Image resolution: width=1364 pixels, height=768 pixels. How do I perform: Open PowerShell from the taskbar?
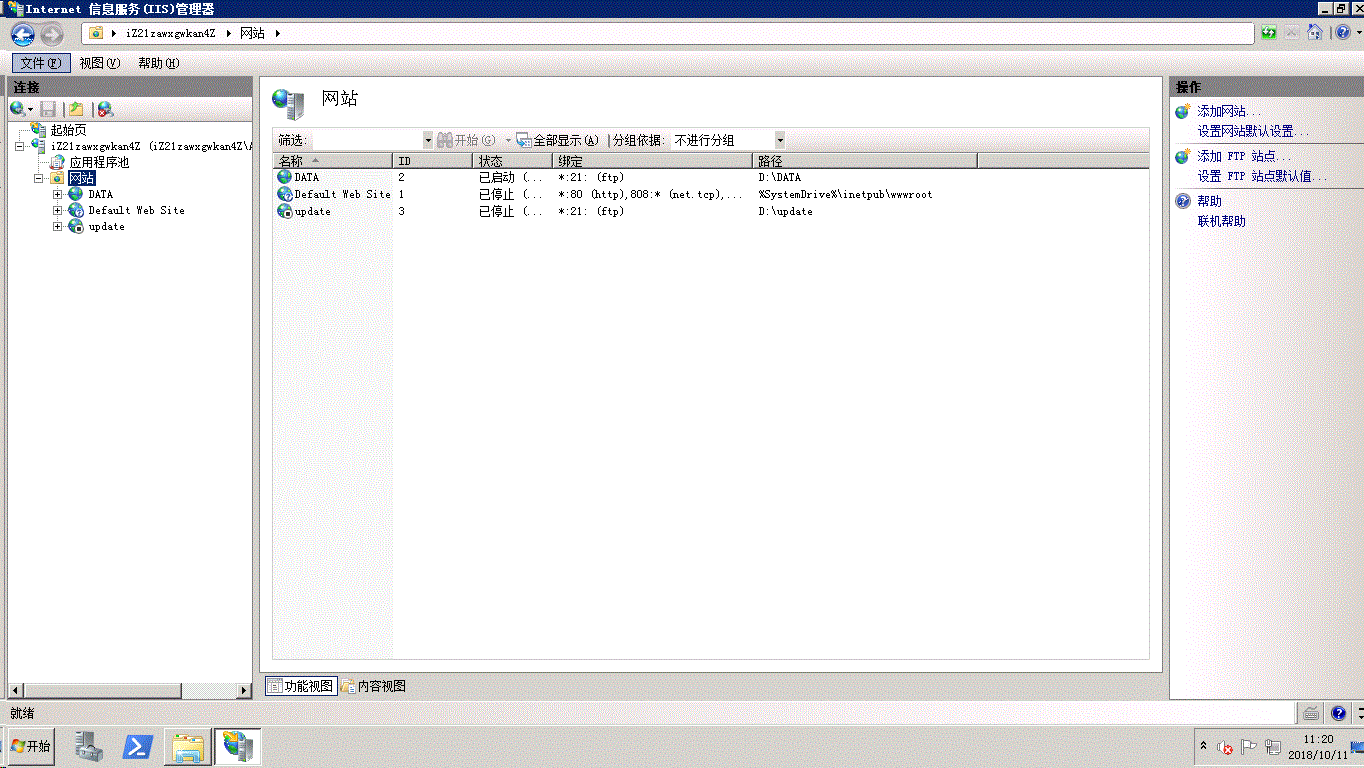point(137,746)
